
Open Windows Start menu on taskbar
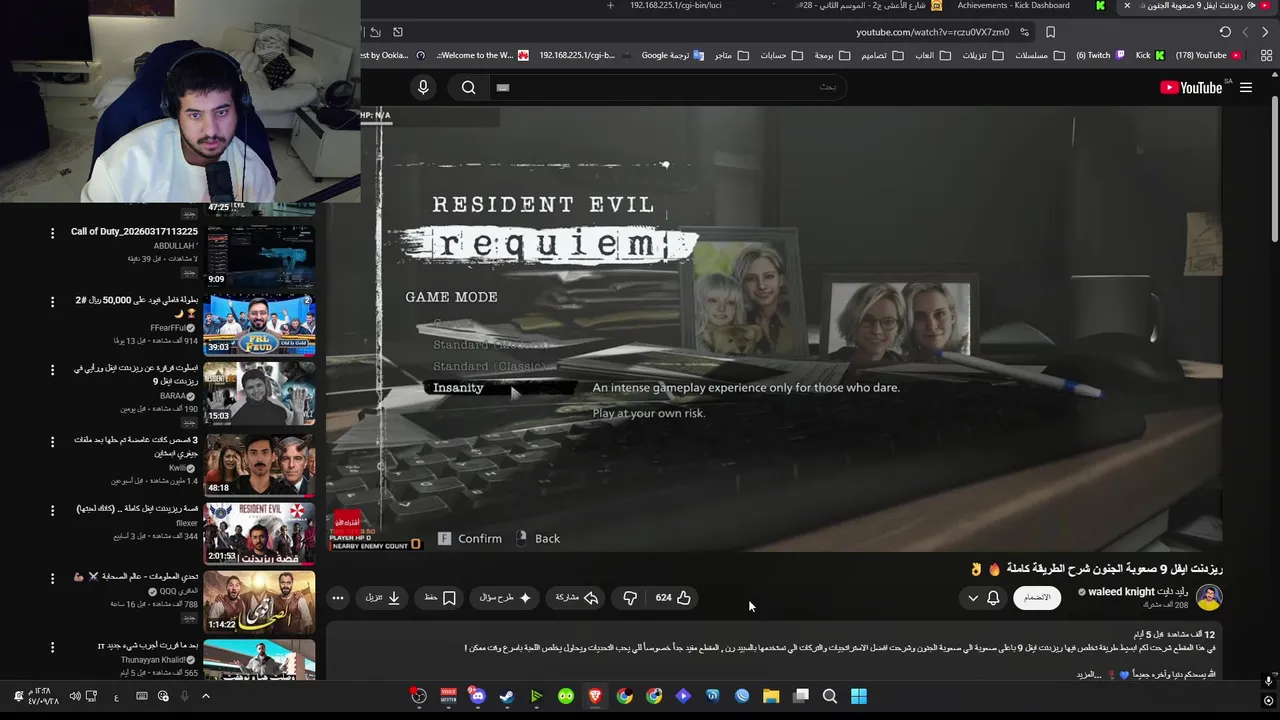pos(859,696)
